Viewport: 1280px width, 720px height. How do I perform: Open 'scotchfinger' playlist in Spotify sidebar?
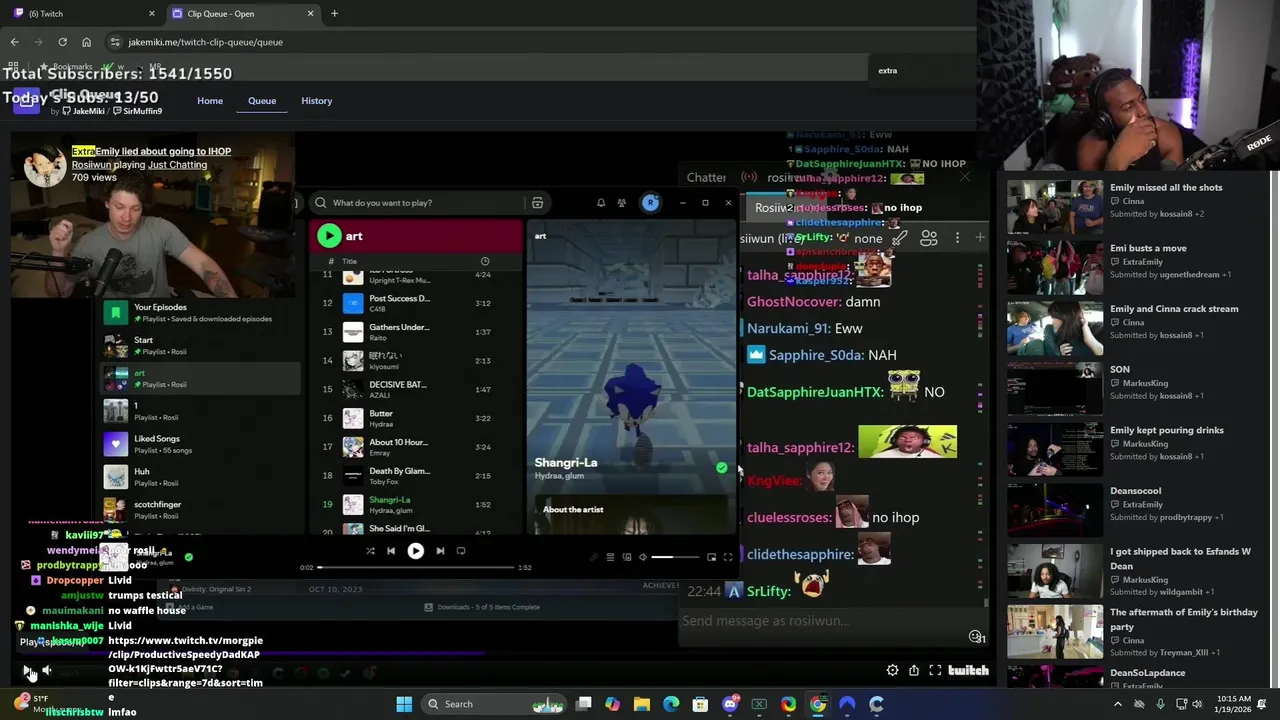pos(200,509)
